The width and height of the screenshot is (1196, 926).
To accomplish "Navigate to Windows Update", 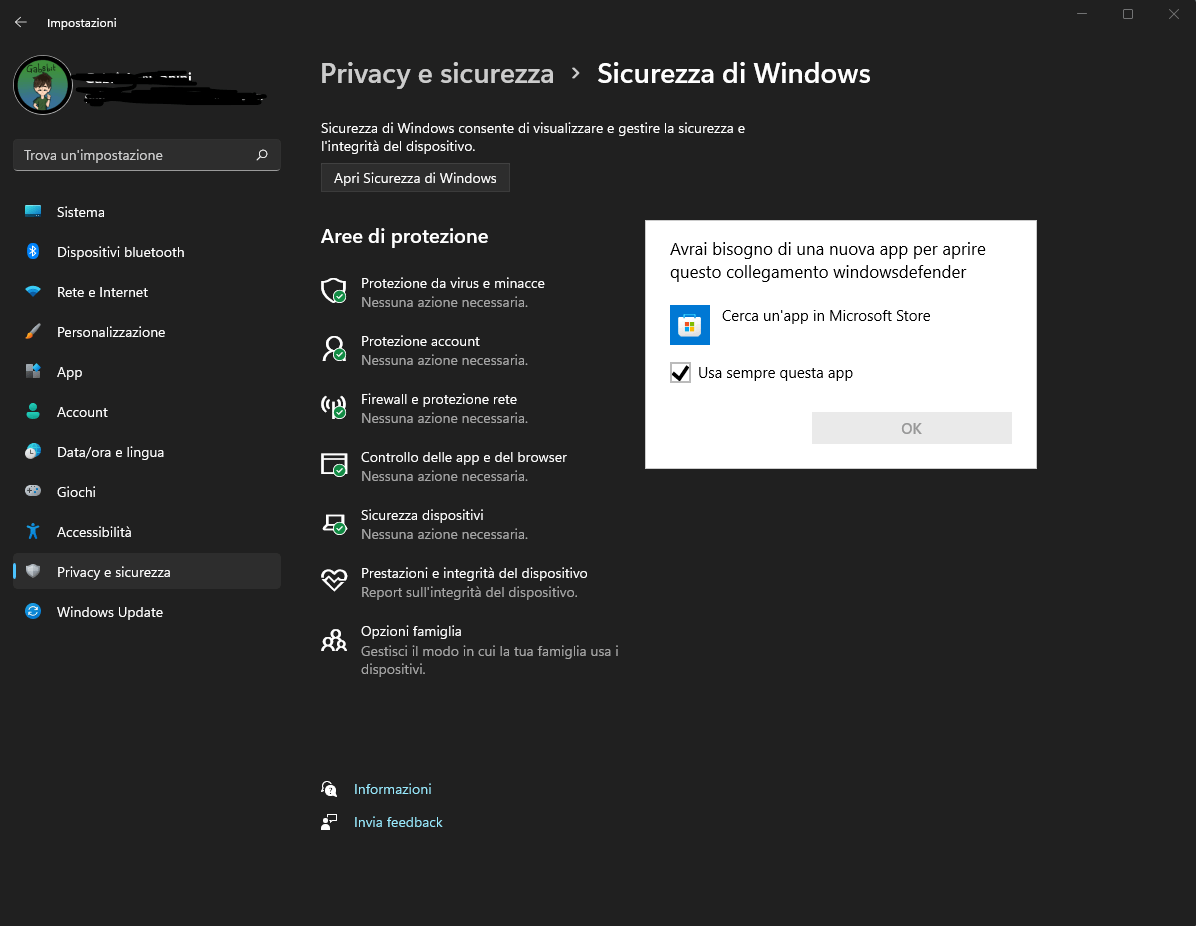I will 146,612.
